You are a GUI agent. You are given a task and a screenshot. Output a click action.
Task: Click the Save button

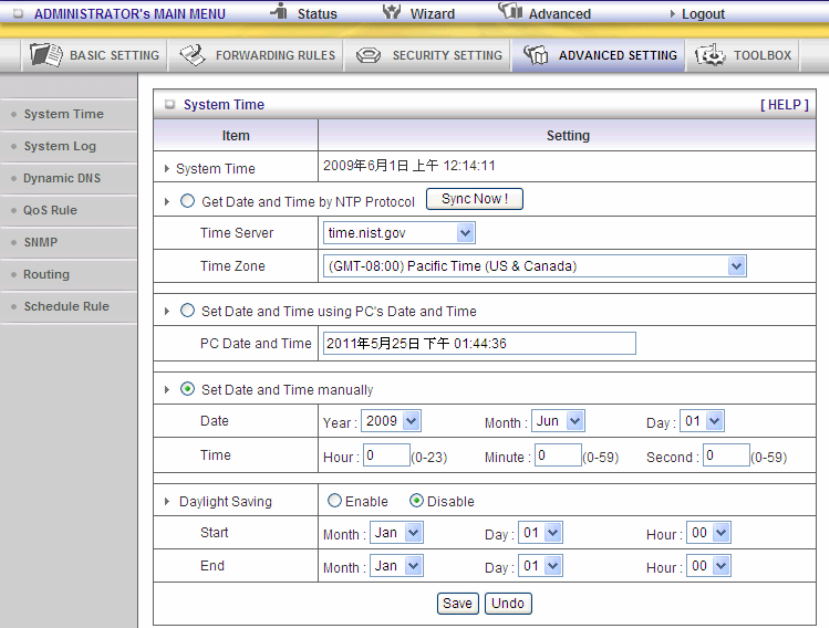(x=458, y=603)
